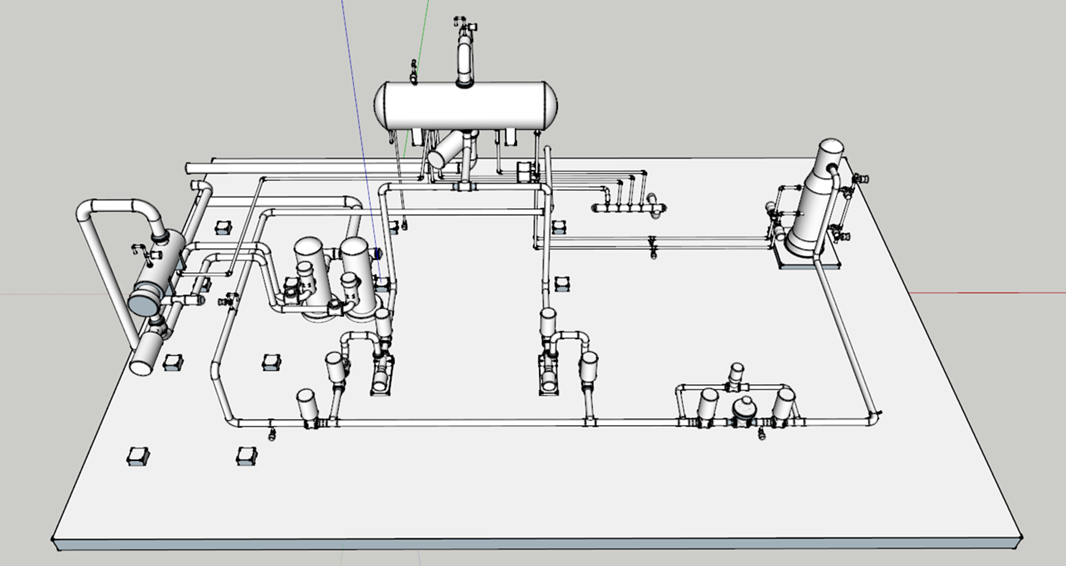
Task: Click the pipe manifold header with four branches
Action: click(622, 208)
